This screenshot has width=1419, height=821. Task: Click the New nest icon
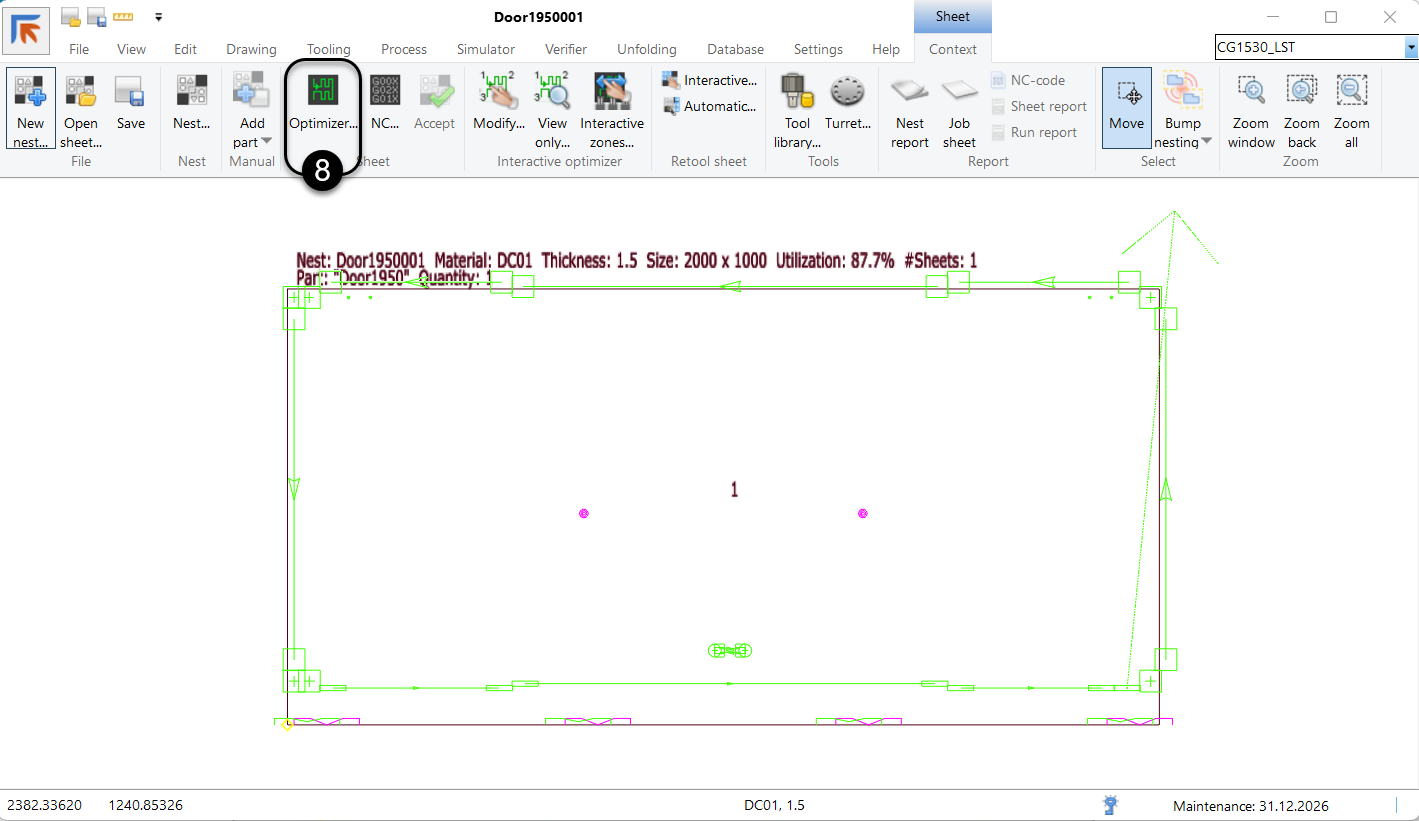[x=30, y=92]
